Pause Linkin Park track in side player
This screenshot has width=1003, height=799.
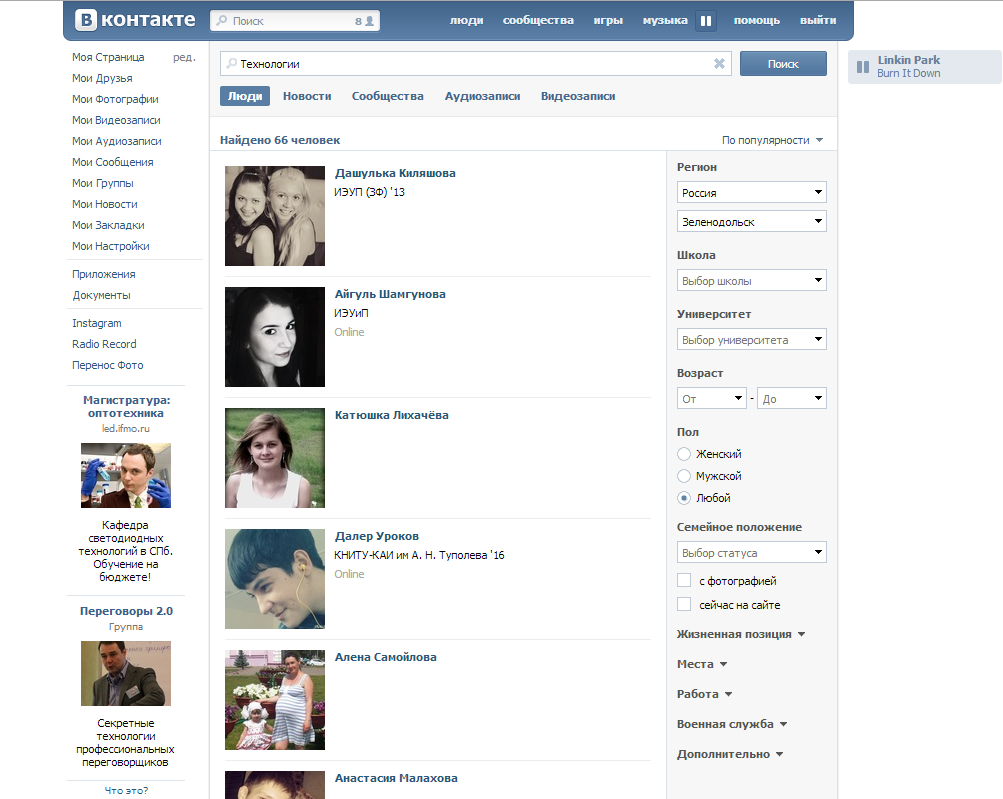(863, 67)
